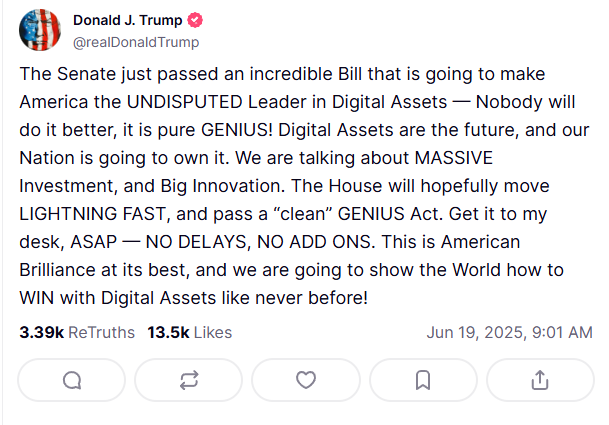
Task: Click the phrase LIGHTNING FAST in post text
Action: tap(92, 214)
